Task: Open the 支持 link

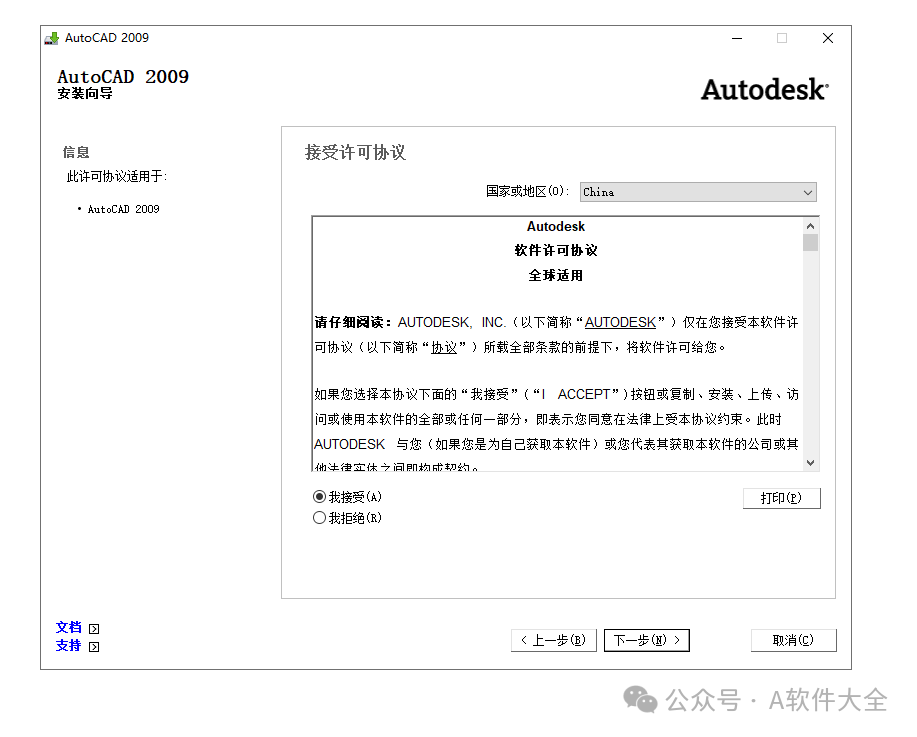Action: click(67, 646)
